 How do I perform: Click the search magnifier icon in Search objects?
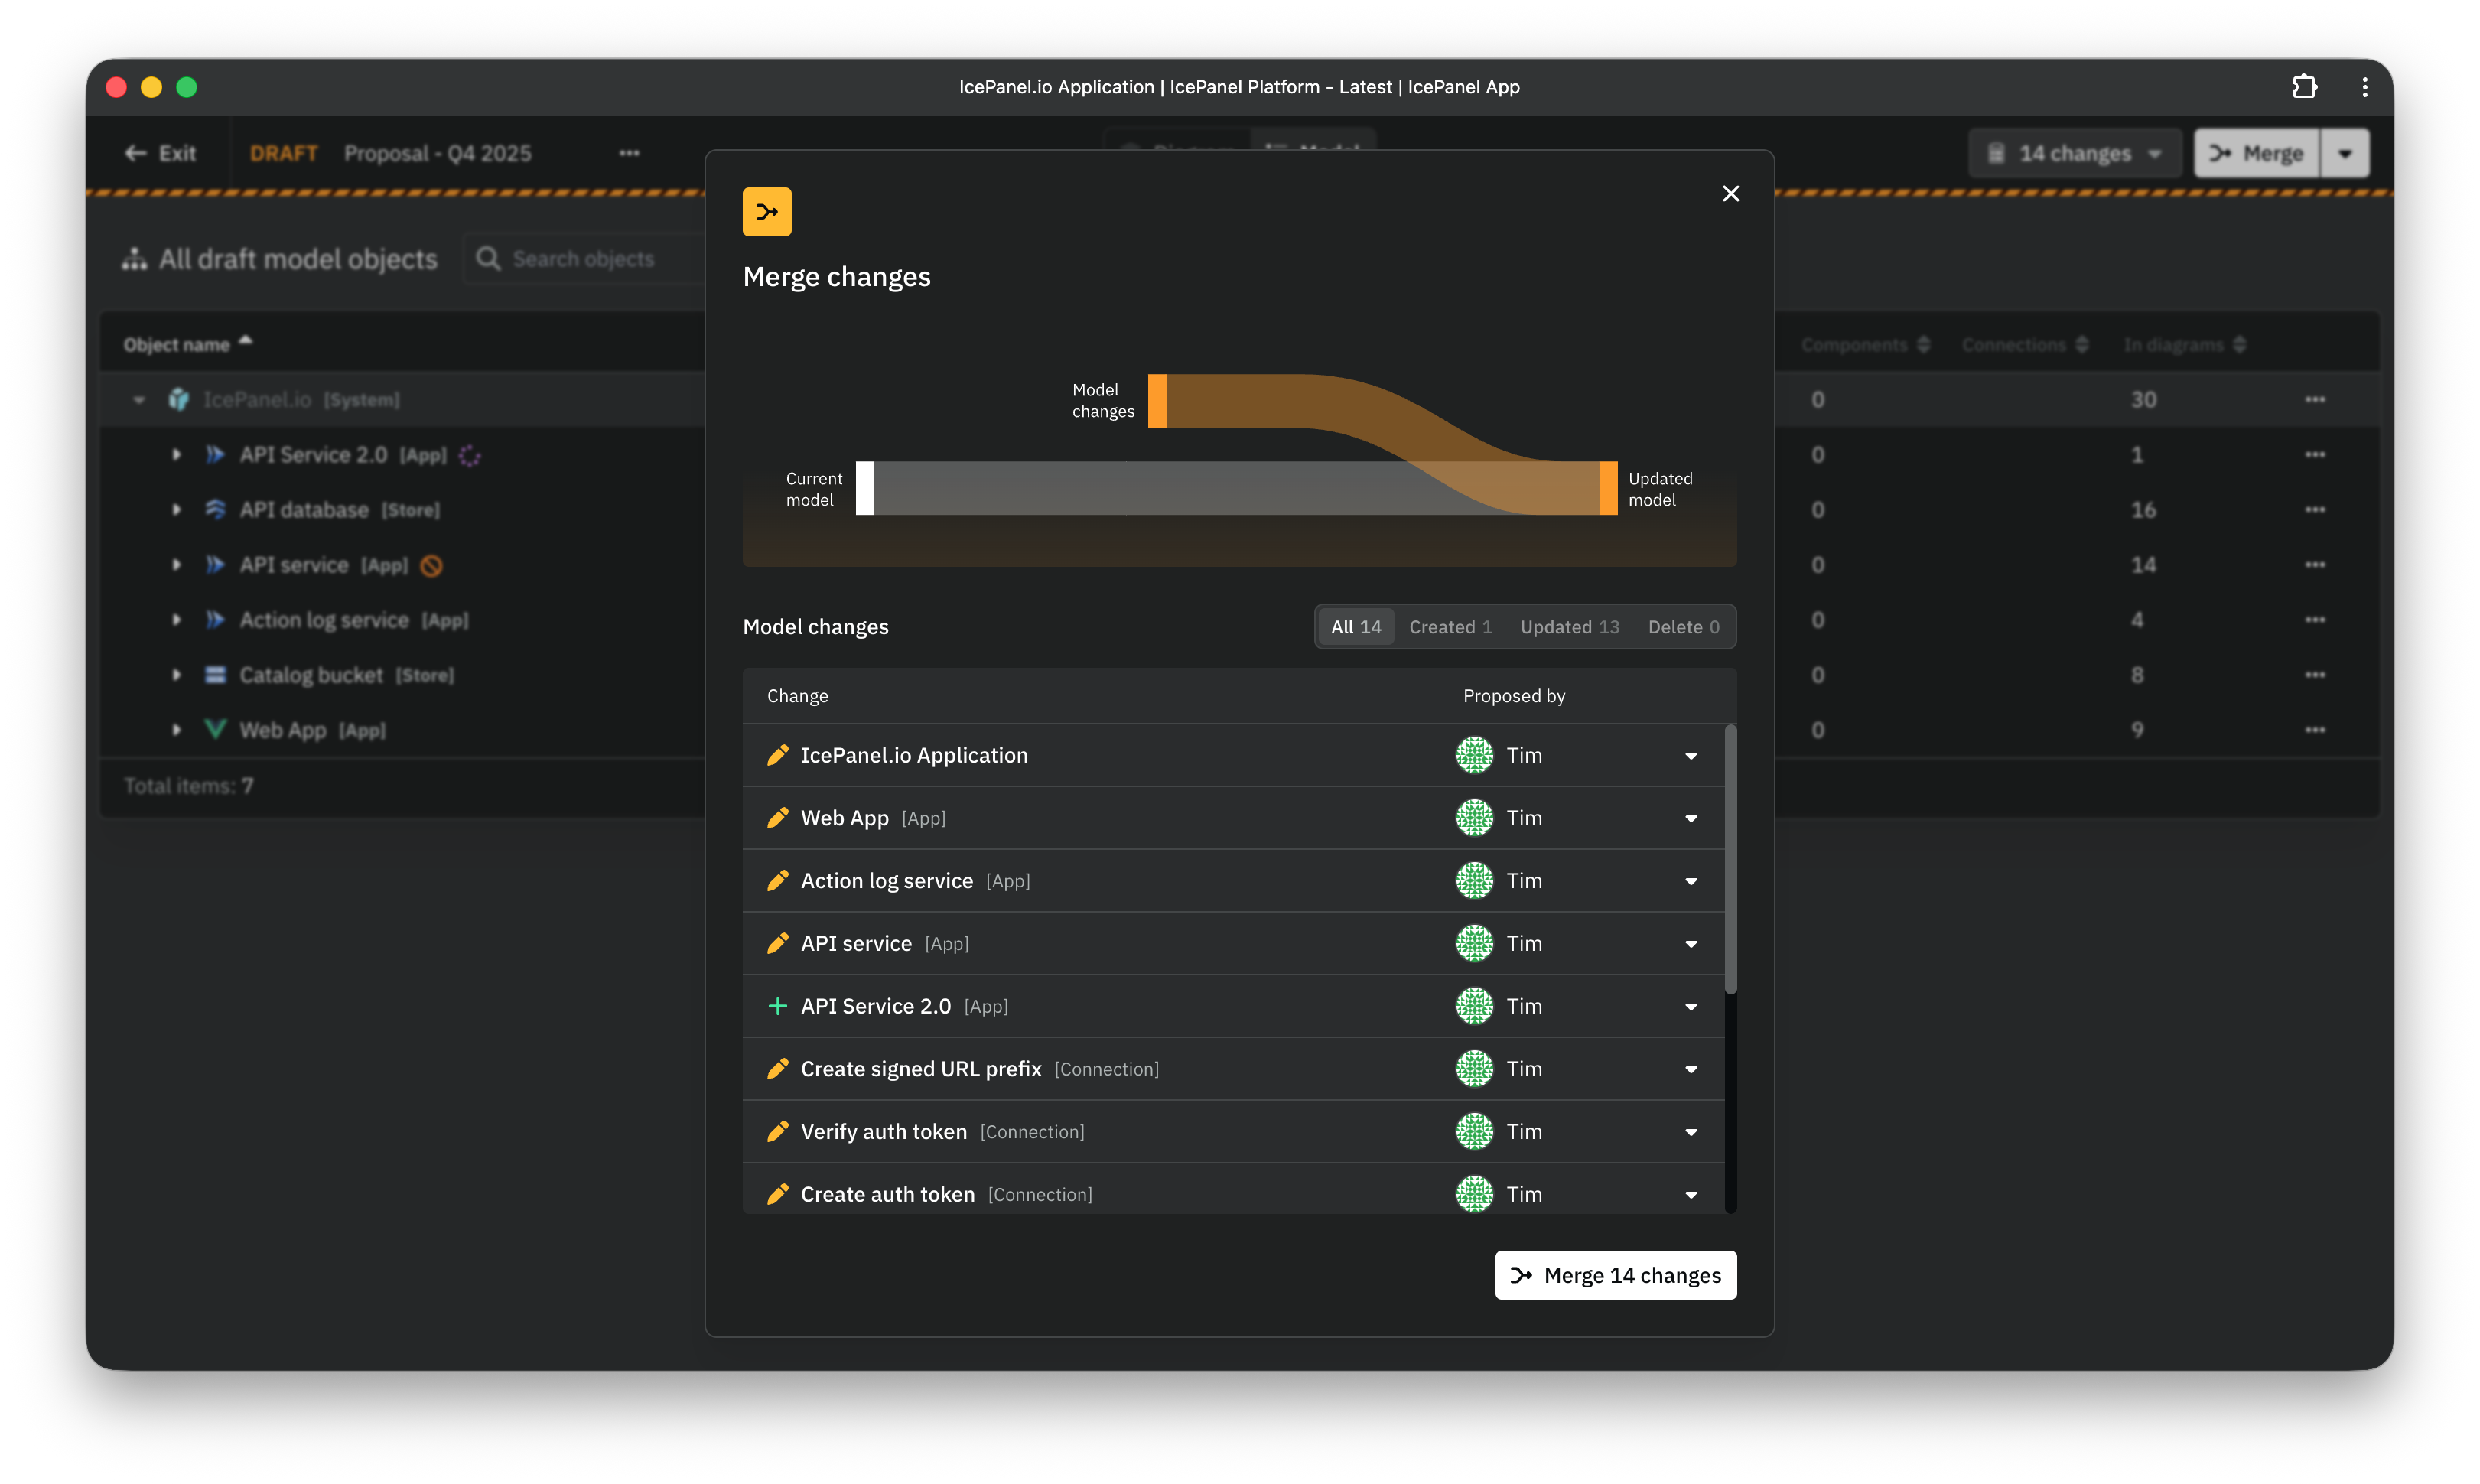click(489, 258)
